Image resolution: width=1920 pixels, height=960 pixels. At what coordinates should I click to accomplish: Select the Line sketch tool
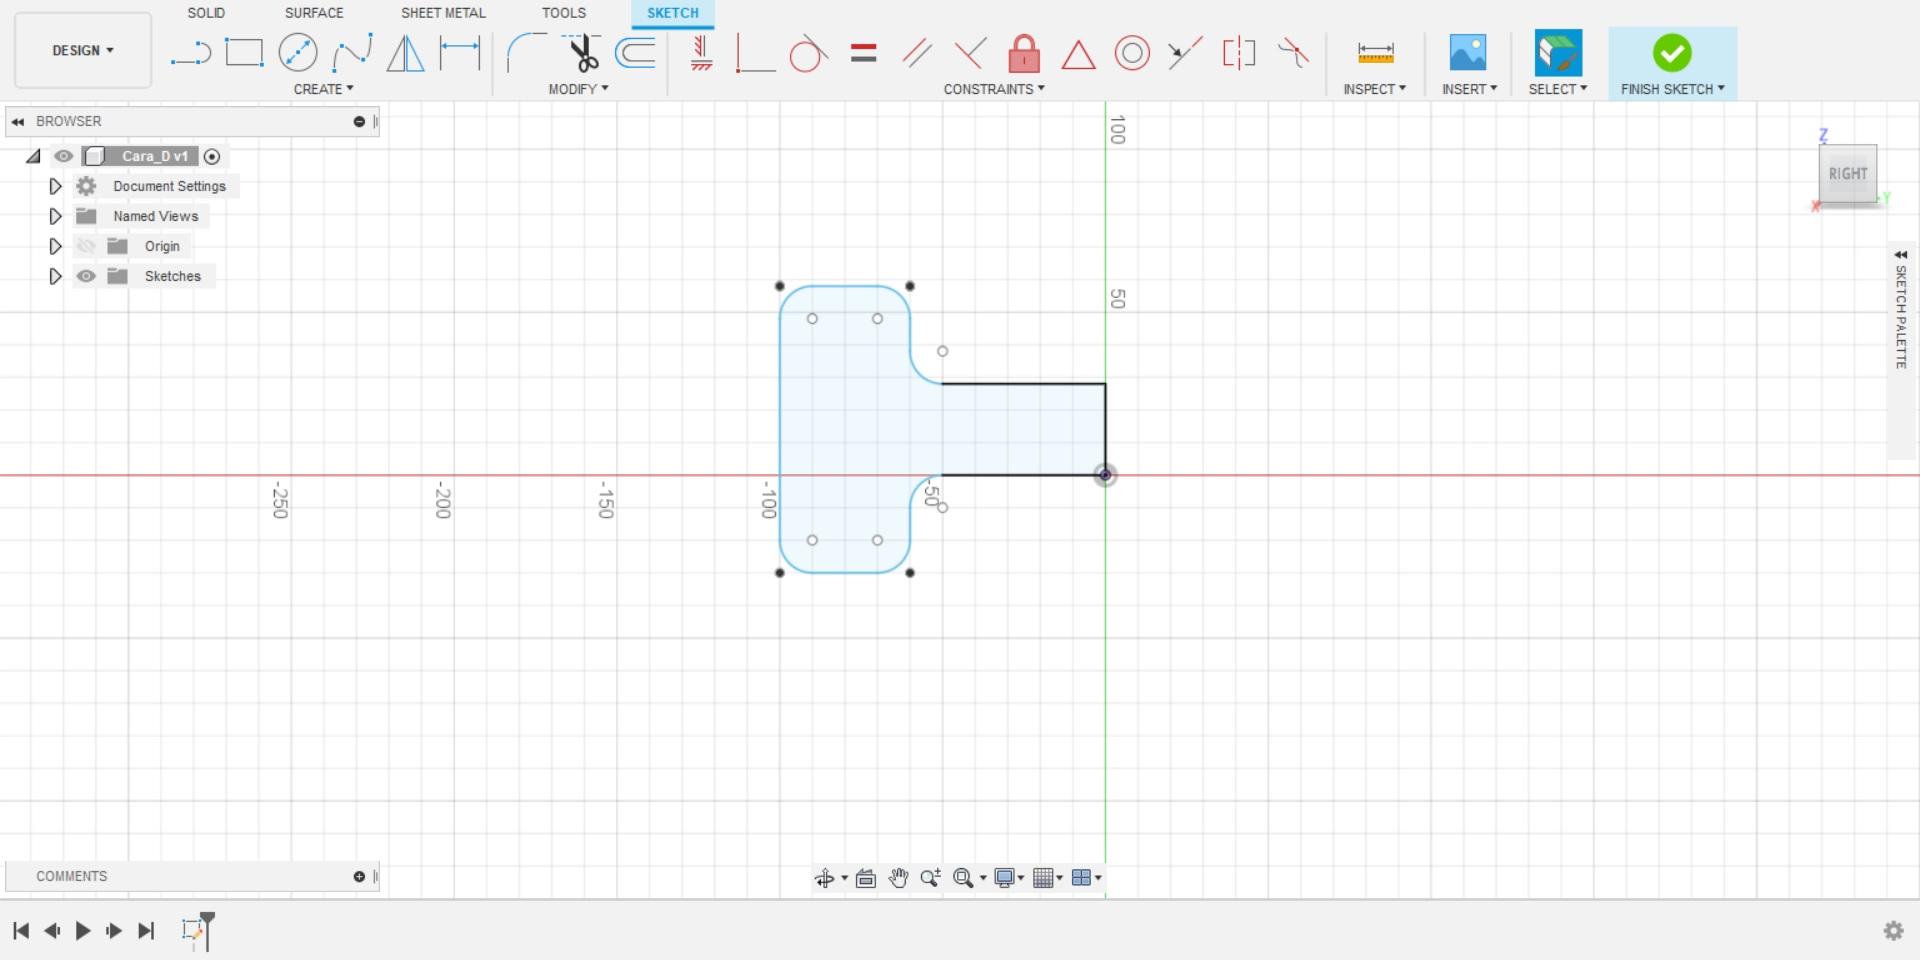[190, 53]
